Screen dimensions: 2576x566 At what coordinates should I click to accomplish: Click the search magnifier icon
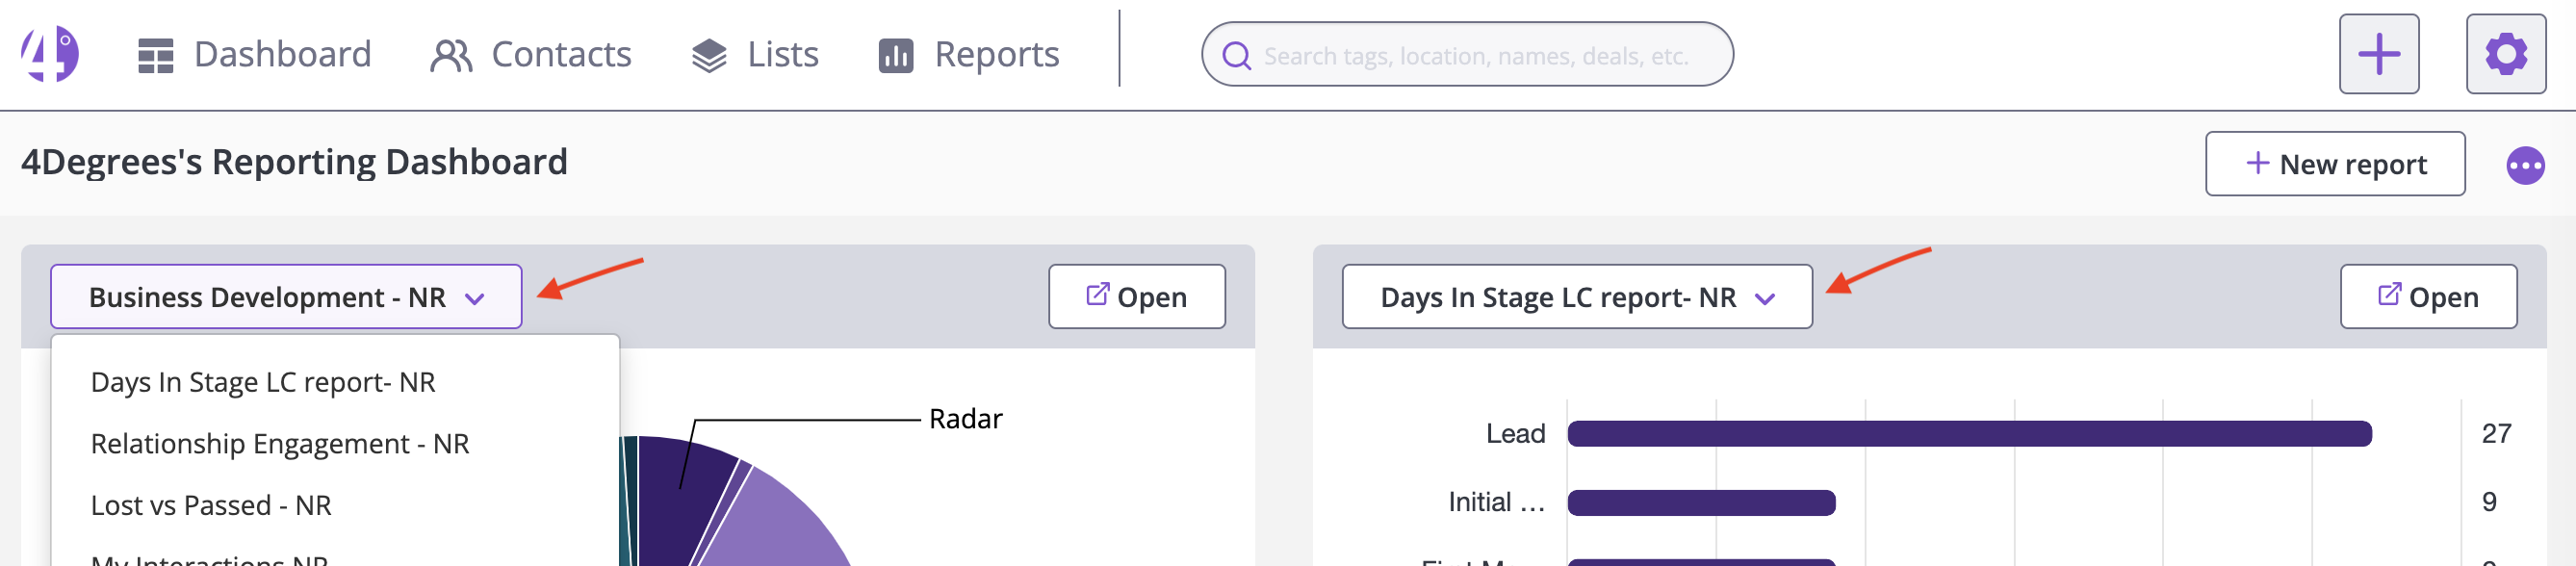[1237, 55]
